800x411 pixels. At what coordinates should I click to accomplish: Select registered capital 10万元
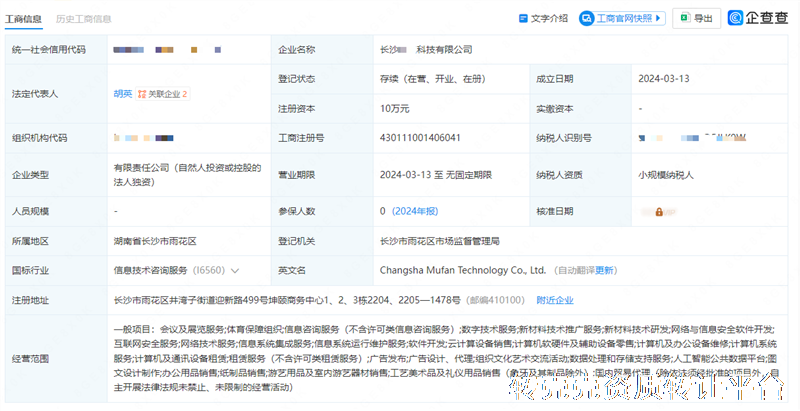[394, 109]
